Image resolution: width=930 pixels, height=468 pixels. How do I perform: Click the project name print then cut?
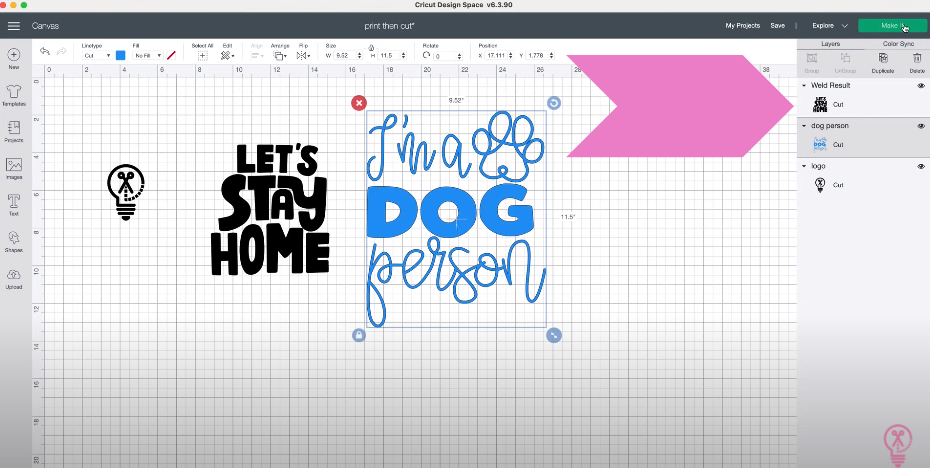[388, 26]
